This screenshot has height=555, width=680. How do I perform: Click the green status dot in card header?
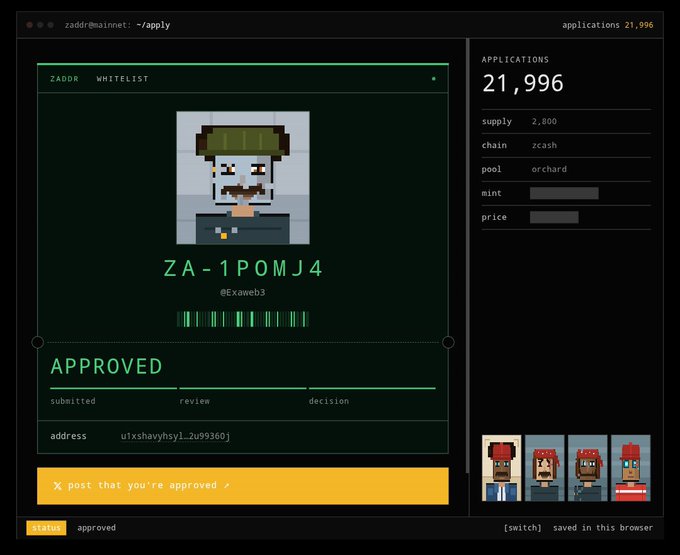[x=434, y=78]
